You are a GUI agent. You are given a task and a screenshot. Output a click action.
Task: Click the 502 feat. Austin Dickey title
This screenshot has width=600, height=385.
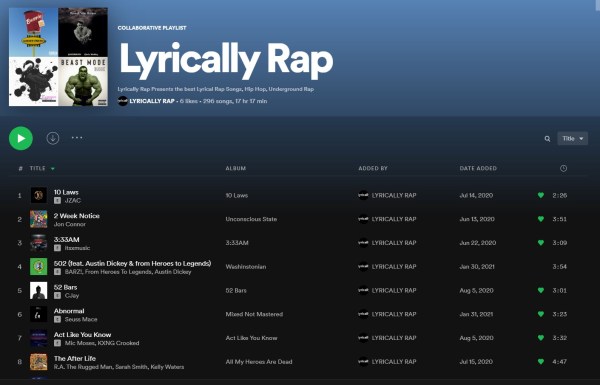pos(132,263)
